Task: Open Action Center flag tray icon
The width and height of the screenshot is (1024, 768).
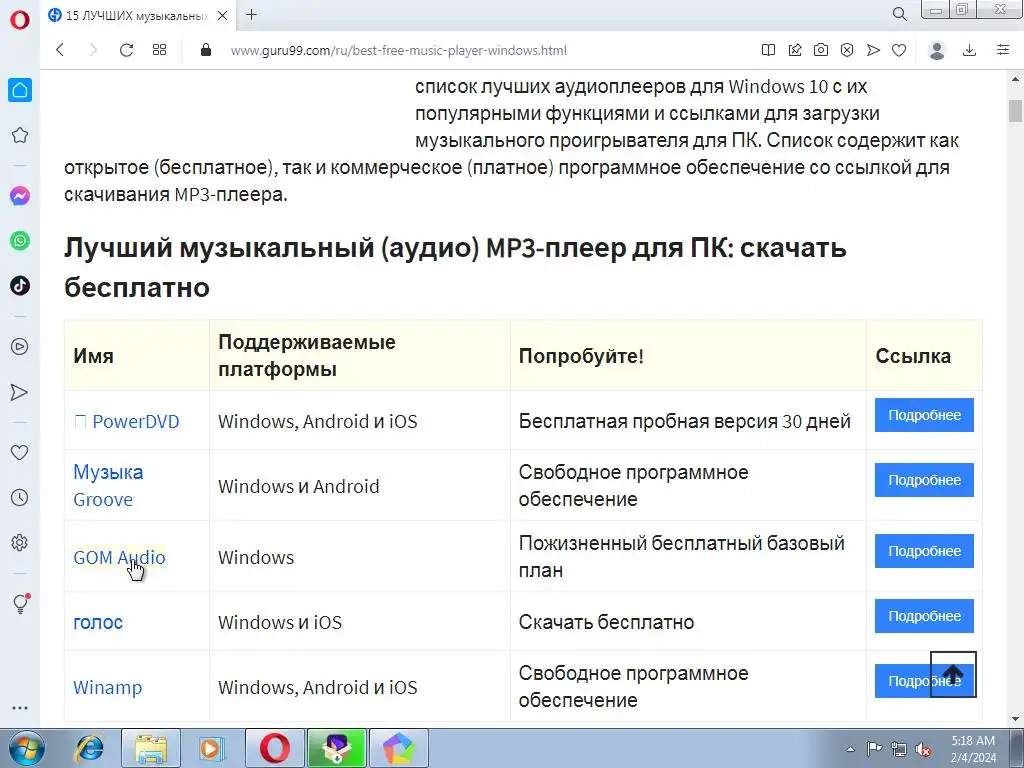Action: 874,749
